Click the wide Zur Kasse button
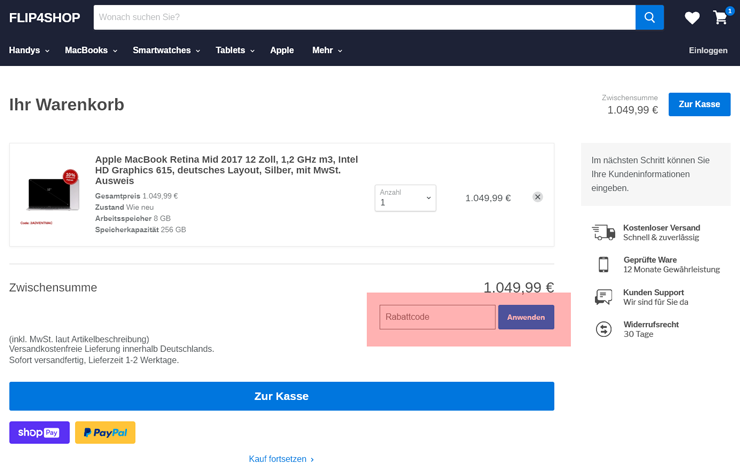740x467 pixels. click(x=281, y=396)
